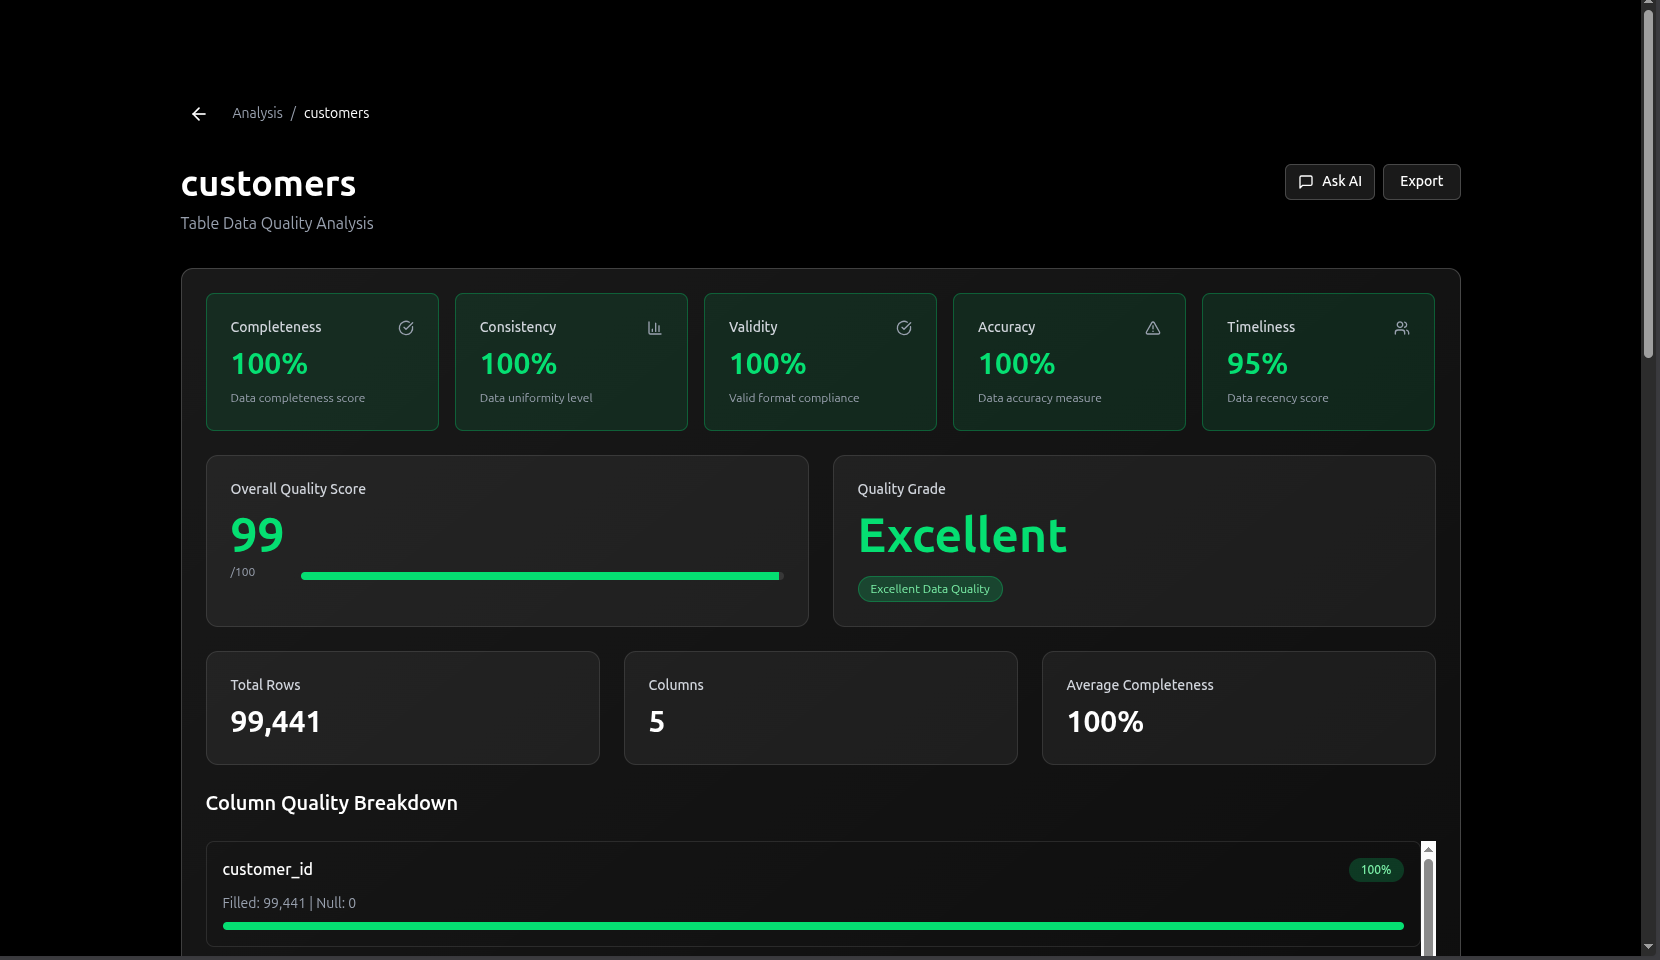Click the Timeliness users icon
Viewport: 1660px width, 960px height.
point(1402,328)
